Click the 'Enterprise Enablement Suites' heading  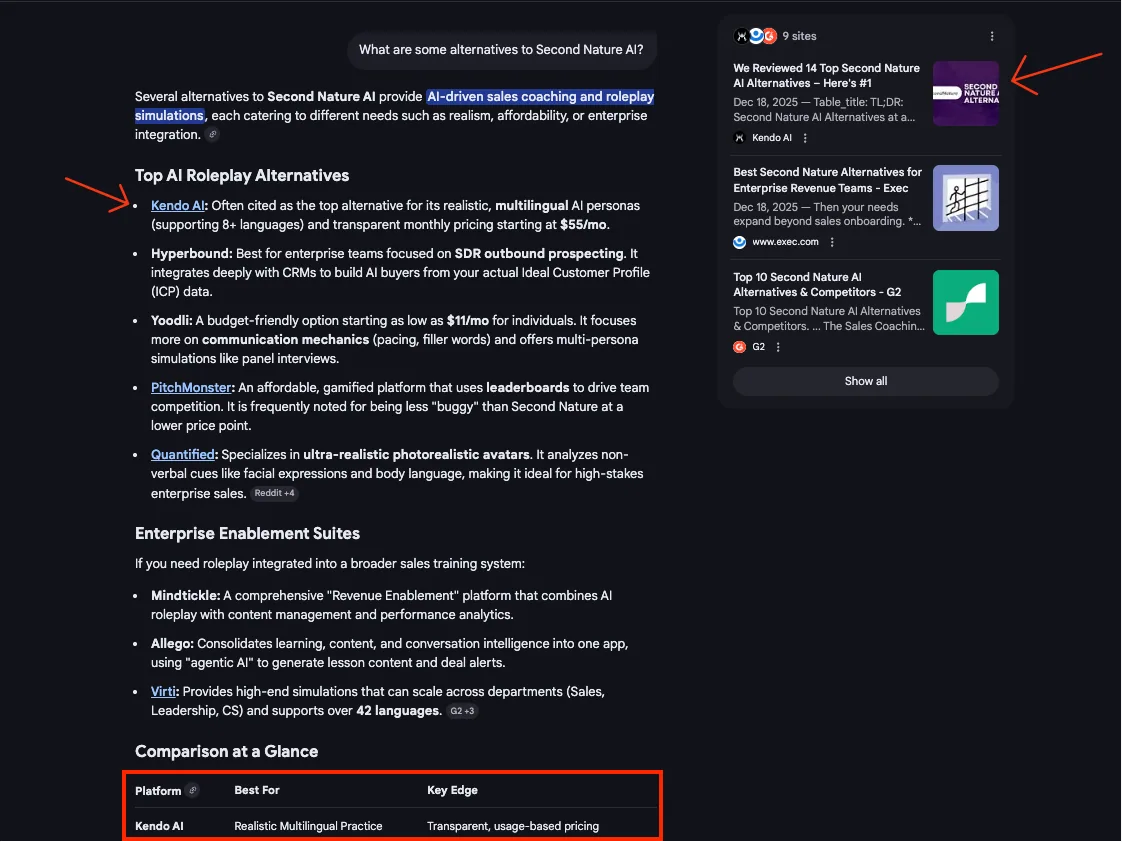[248, 534]
